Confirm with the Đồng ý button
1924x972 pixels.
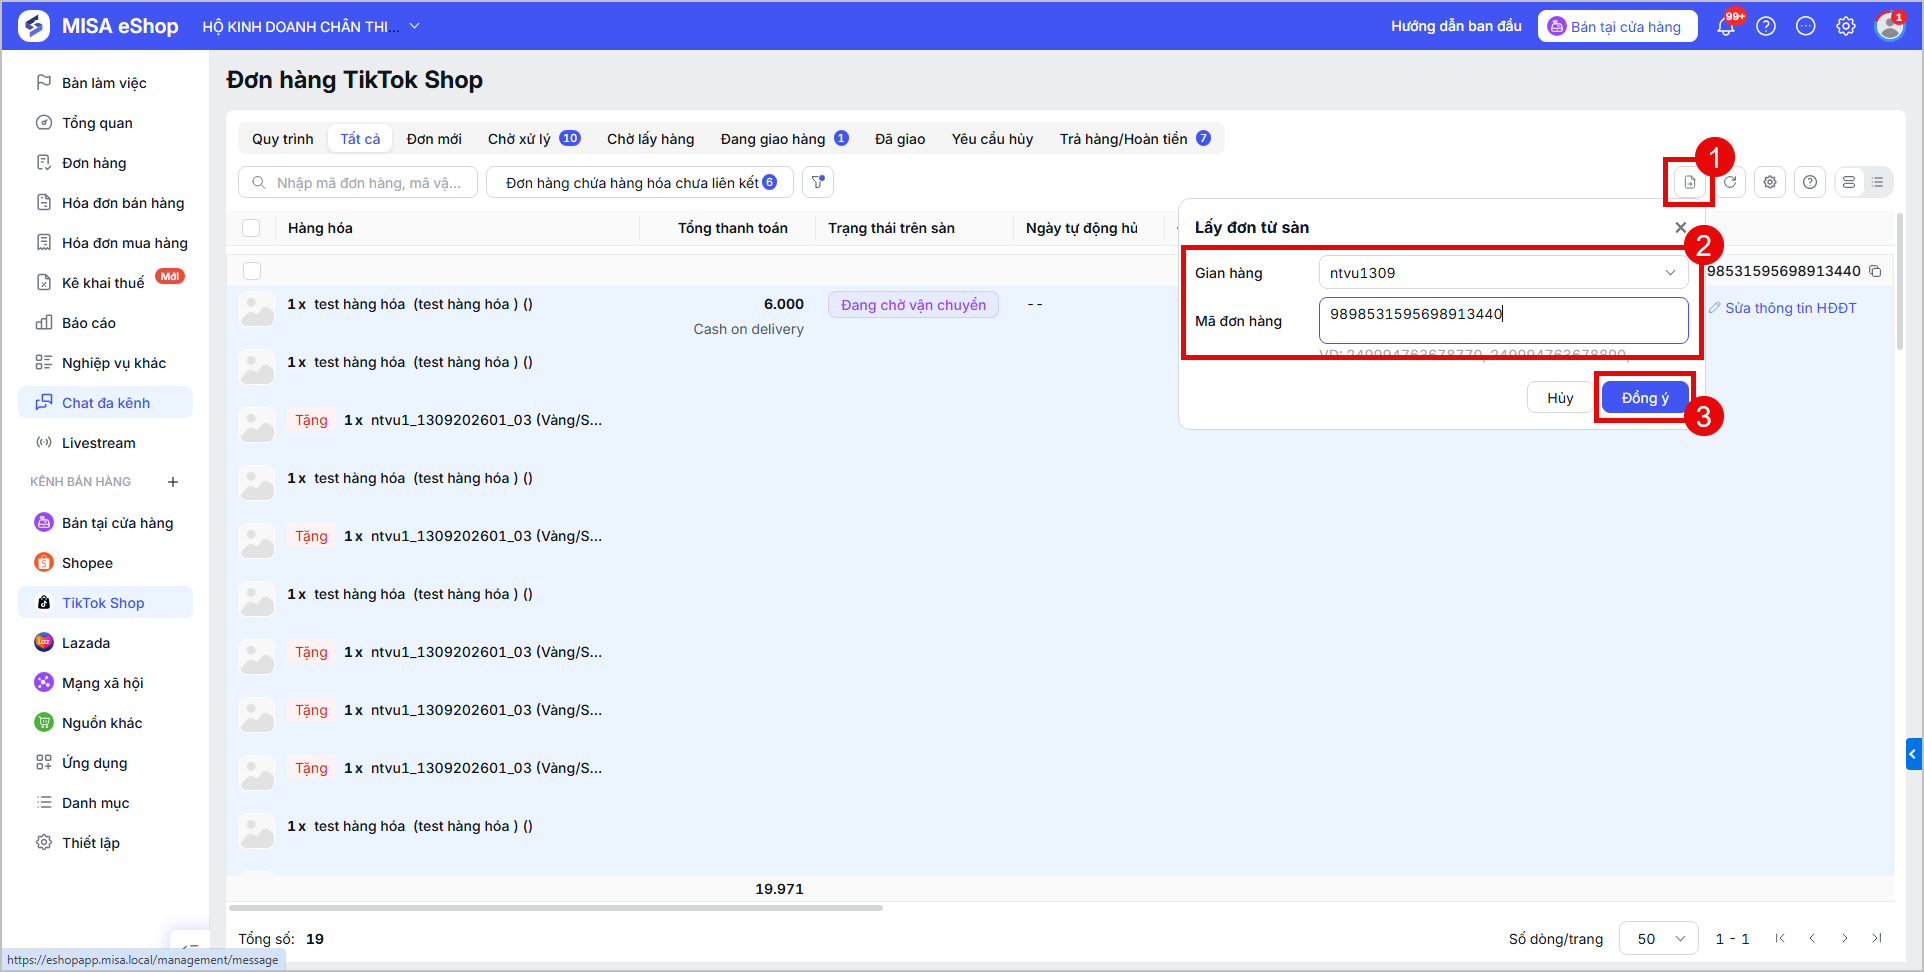point(1645,398)
